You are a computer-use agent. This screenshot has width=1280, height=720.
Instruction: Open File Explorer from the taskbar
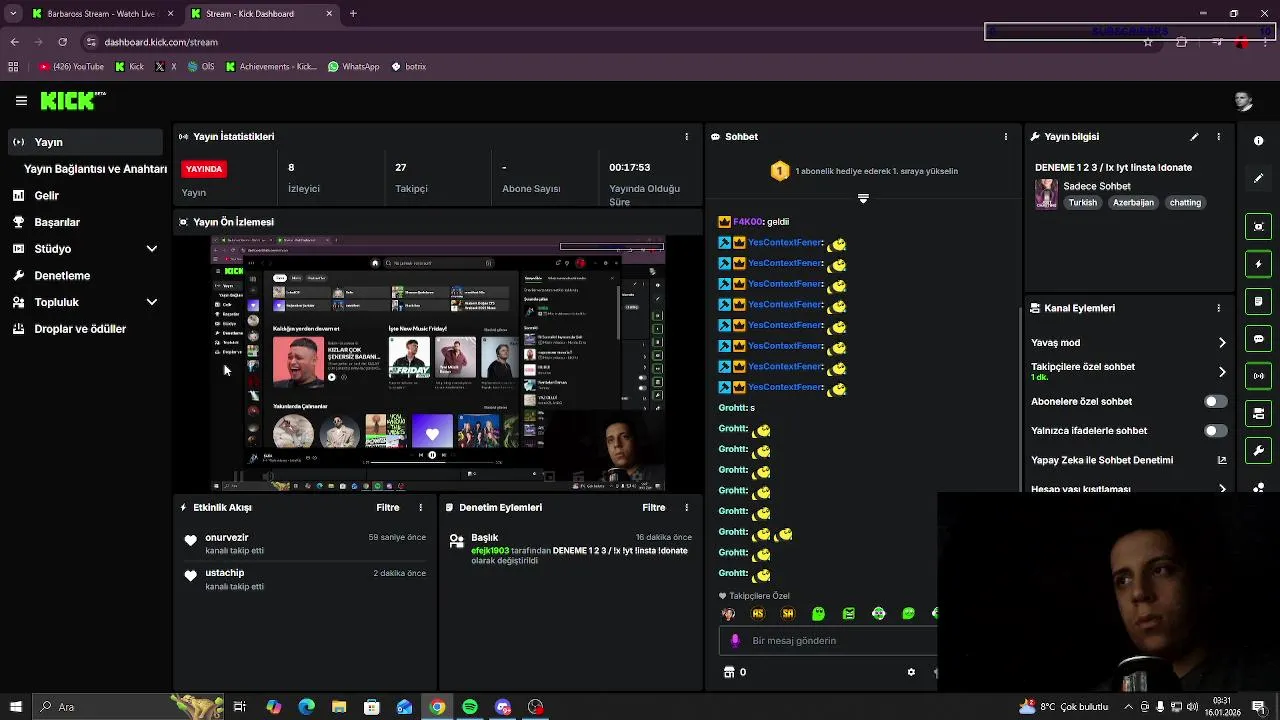pos(339,707)
